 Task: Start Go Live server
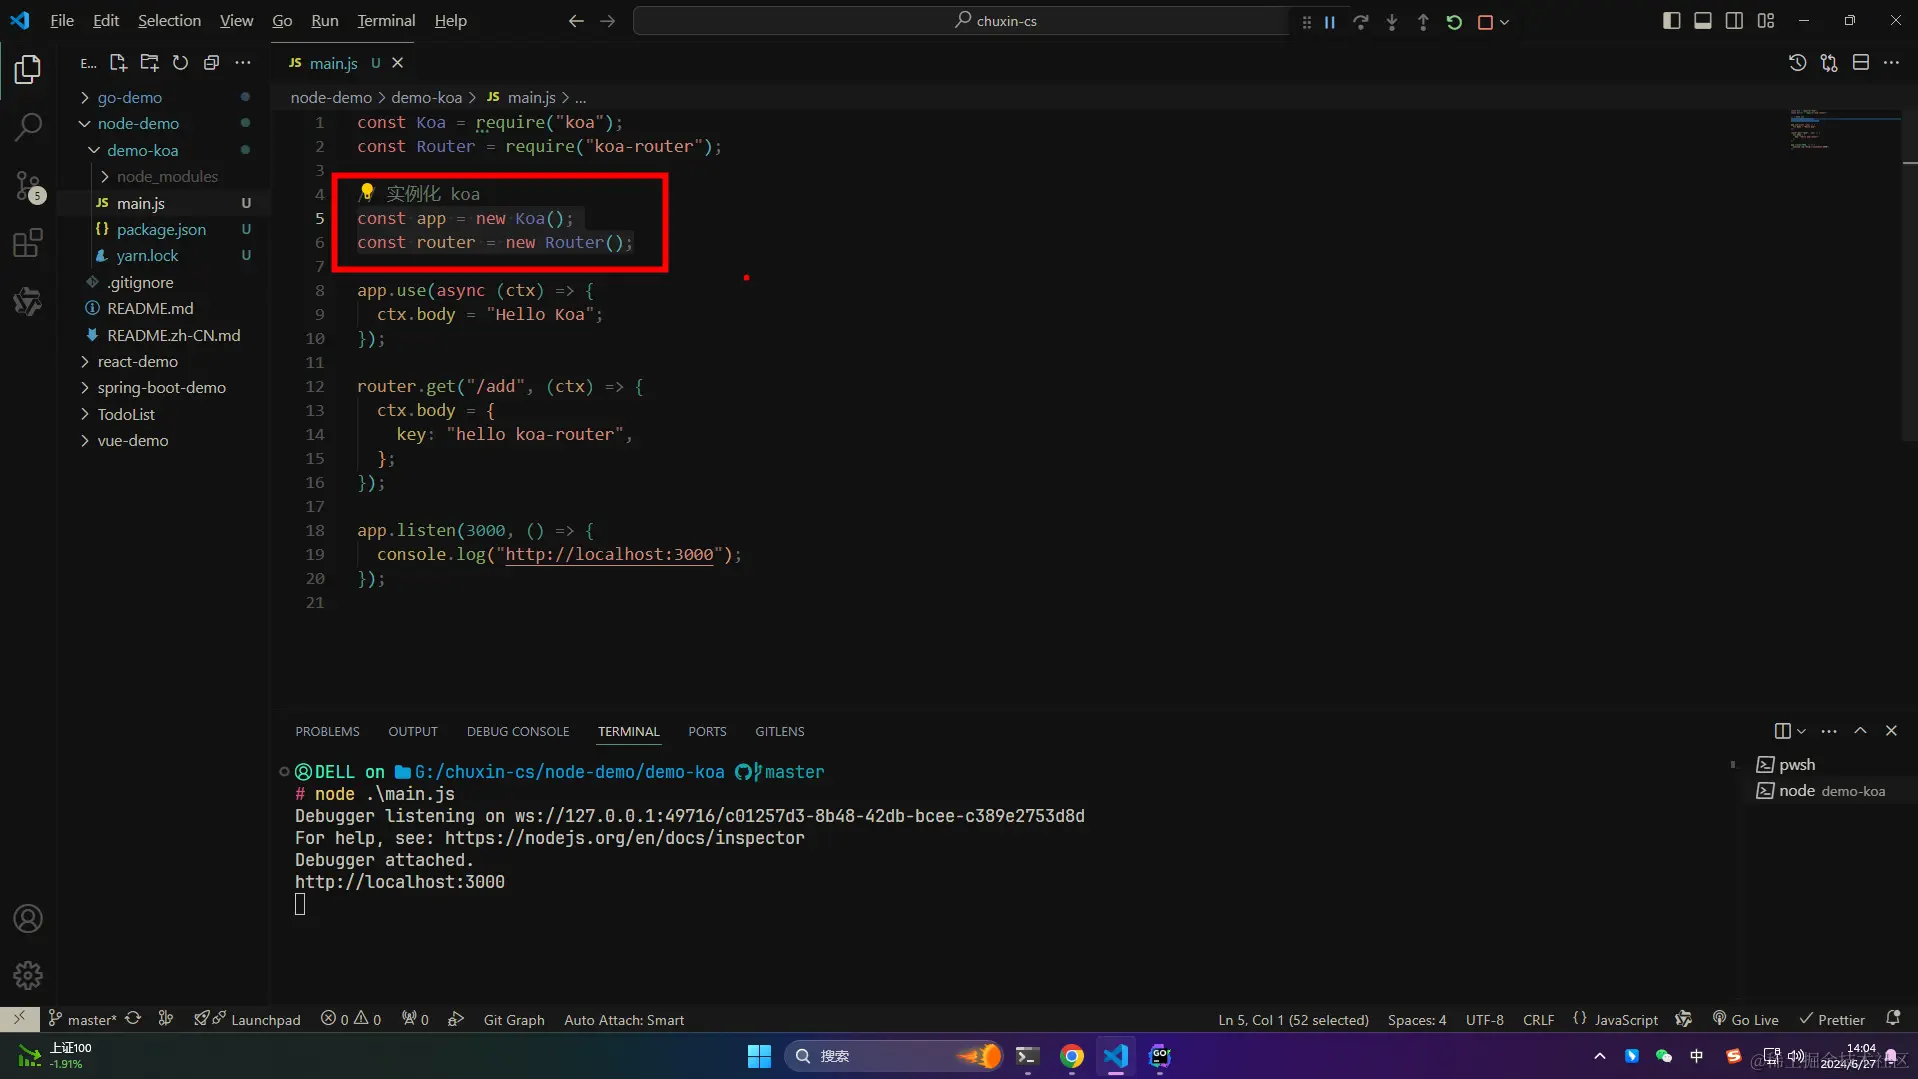(1745, 1019)
